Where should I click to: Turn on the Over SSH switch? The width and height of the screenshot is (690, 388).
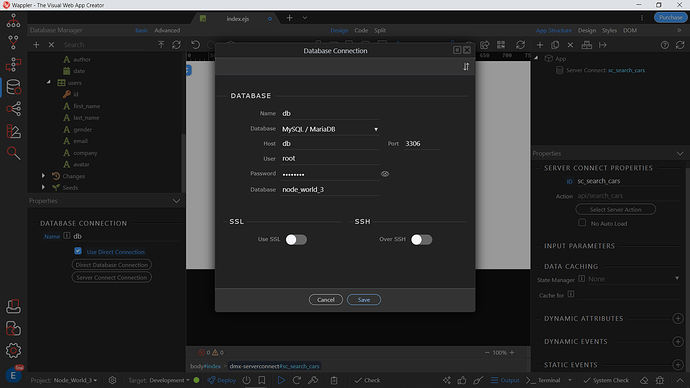click(422, 239)
